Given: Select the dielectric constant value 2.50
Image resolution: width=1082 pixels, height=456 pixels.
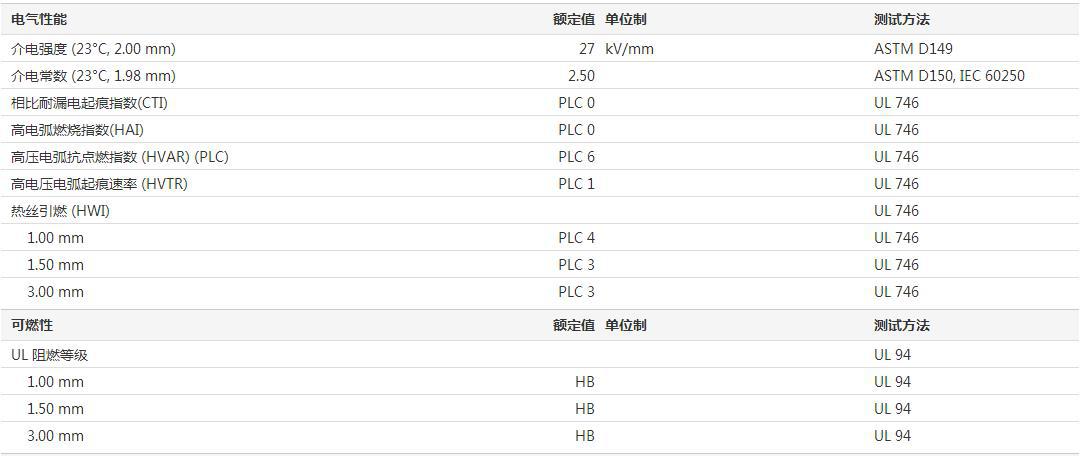Looking at the screenshot, I should pos(581,75).
